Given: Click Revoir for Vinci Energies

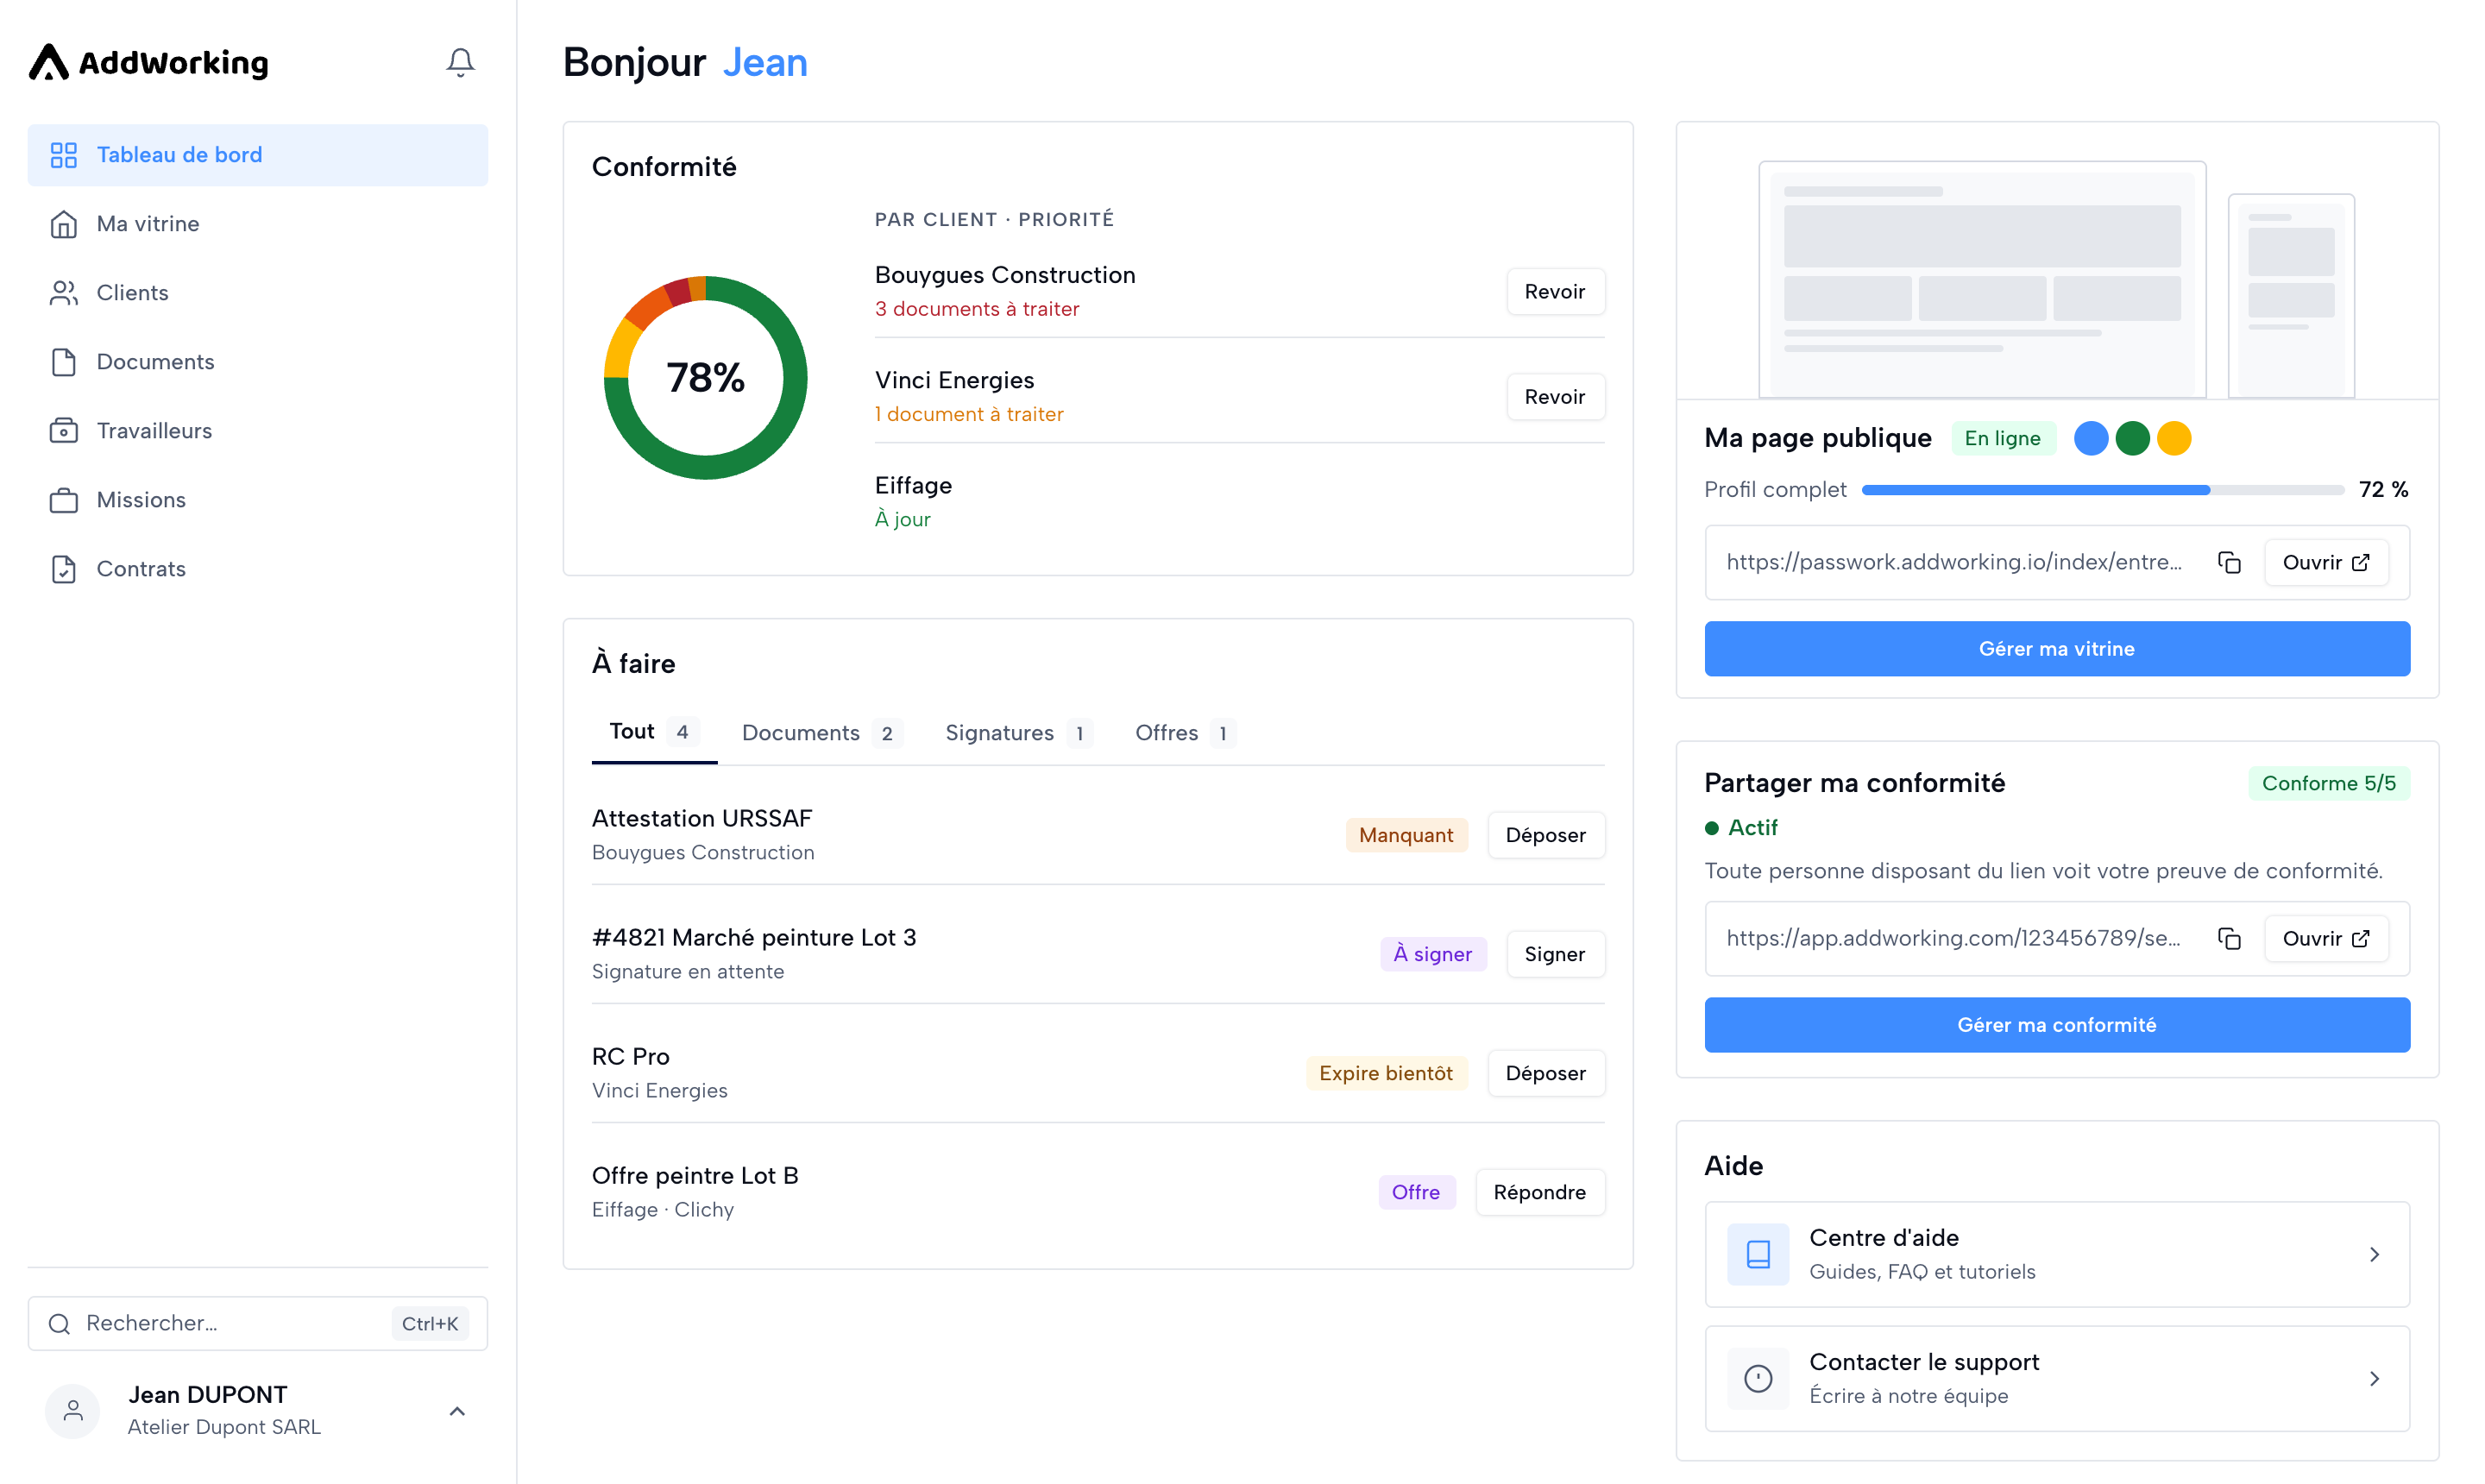Looking at the screenshot, I should pyautogui.click(x=1555, y=396).
